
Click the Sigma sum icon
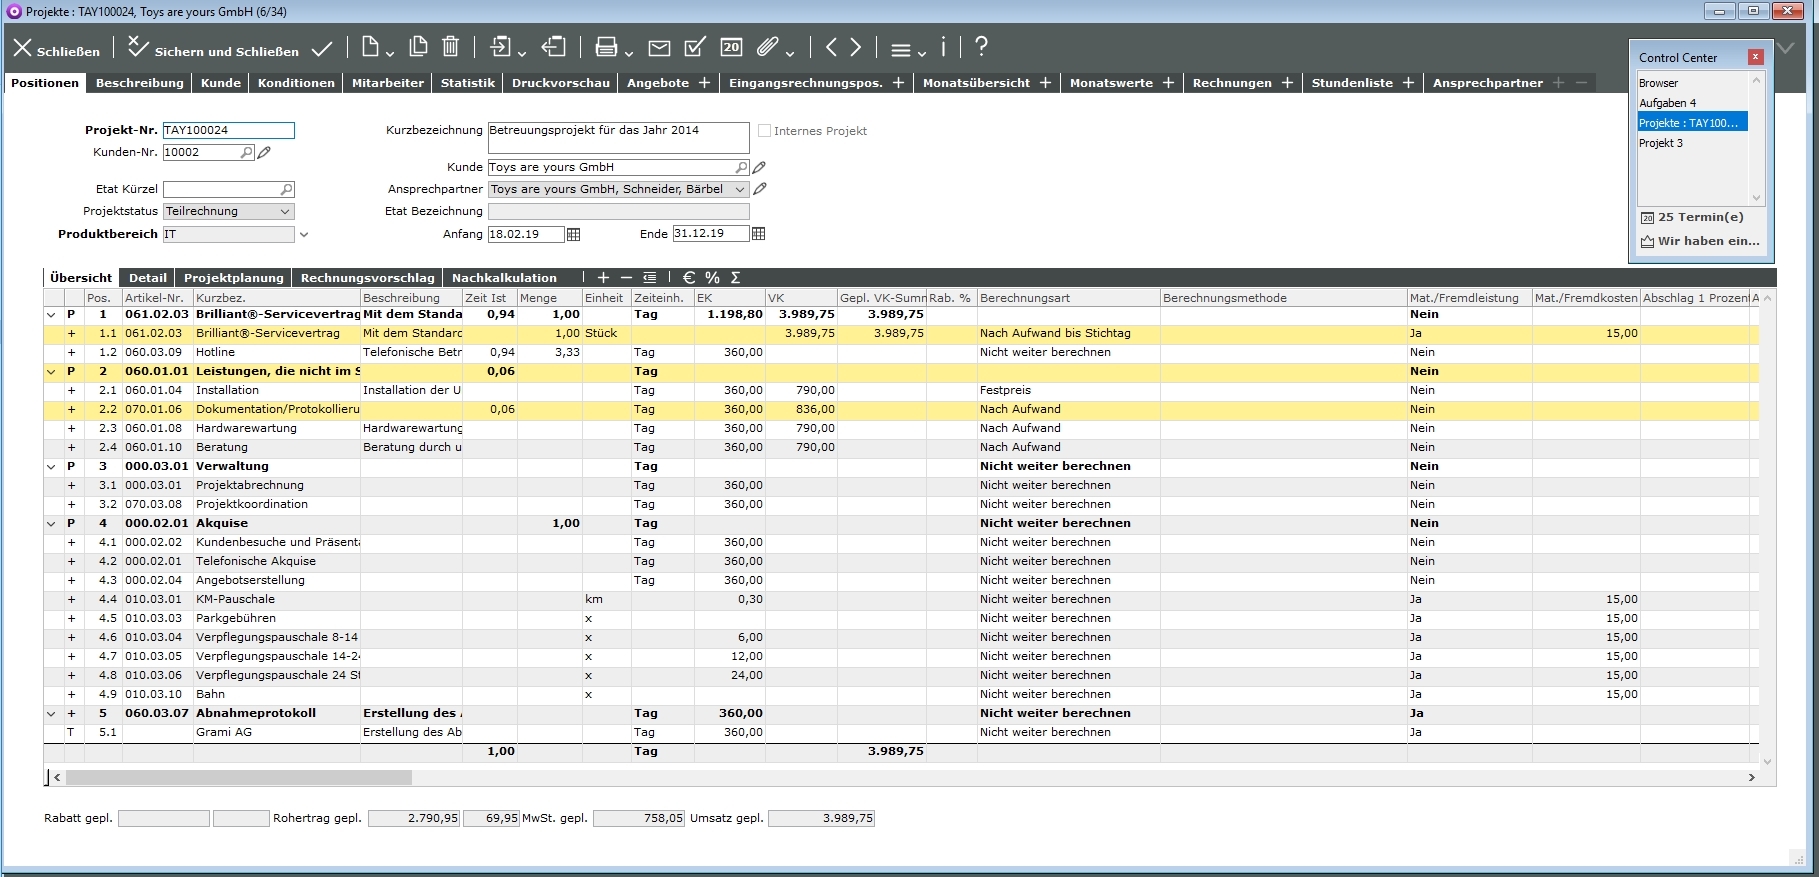736,278
